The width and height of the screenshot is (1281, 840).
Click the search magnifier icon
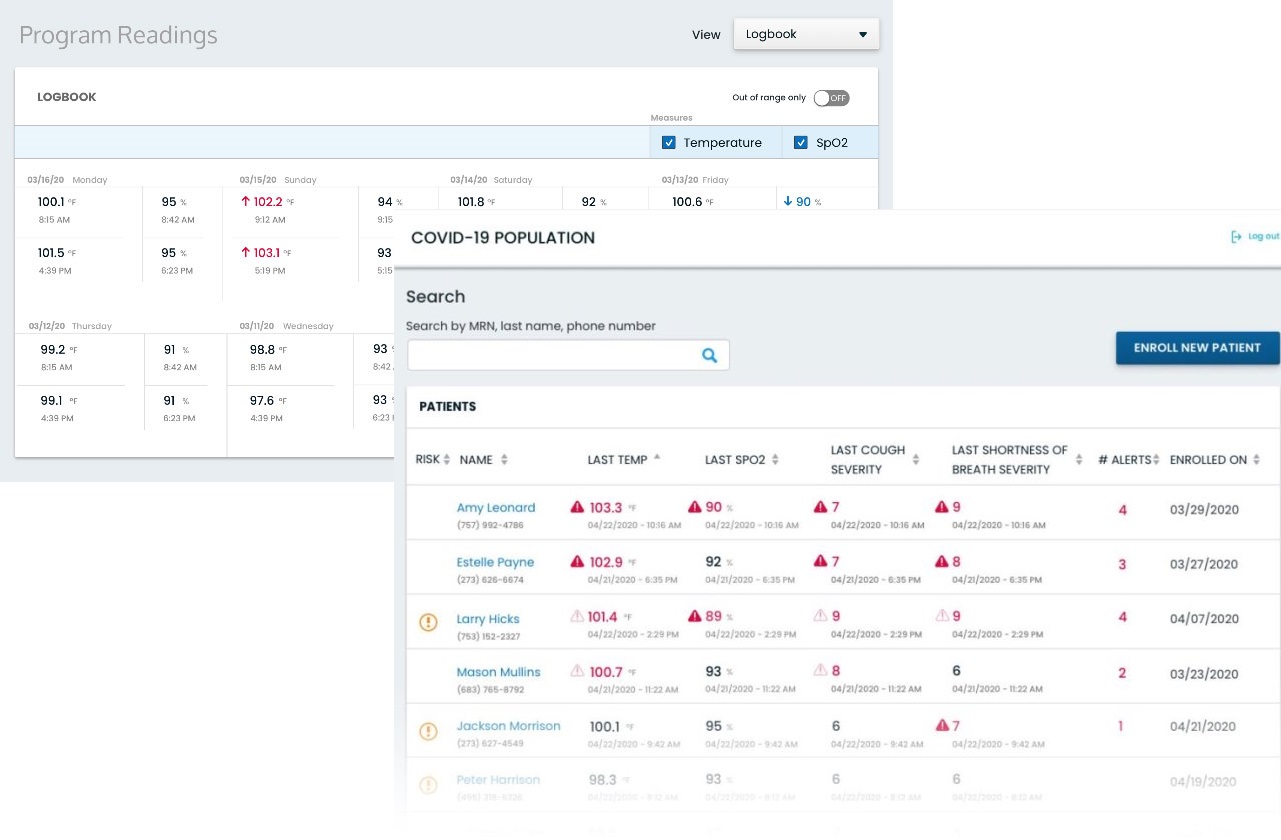709,355
